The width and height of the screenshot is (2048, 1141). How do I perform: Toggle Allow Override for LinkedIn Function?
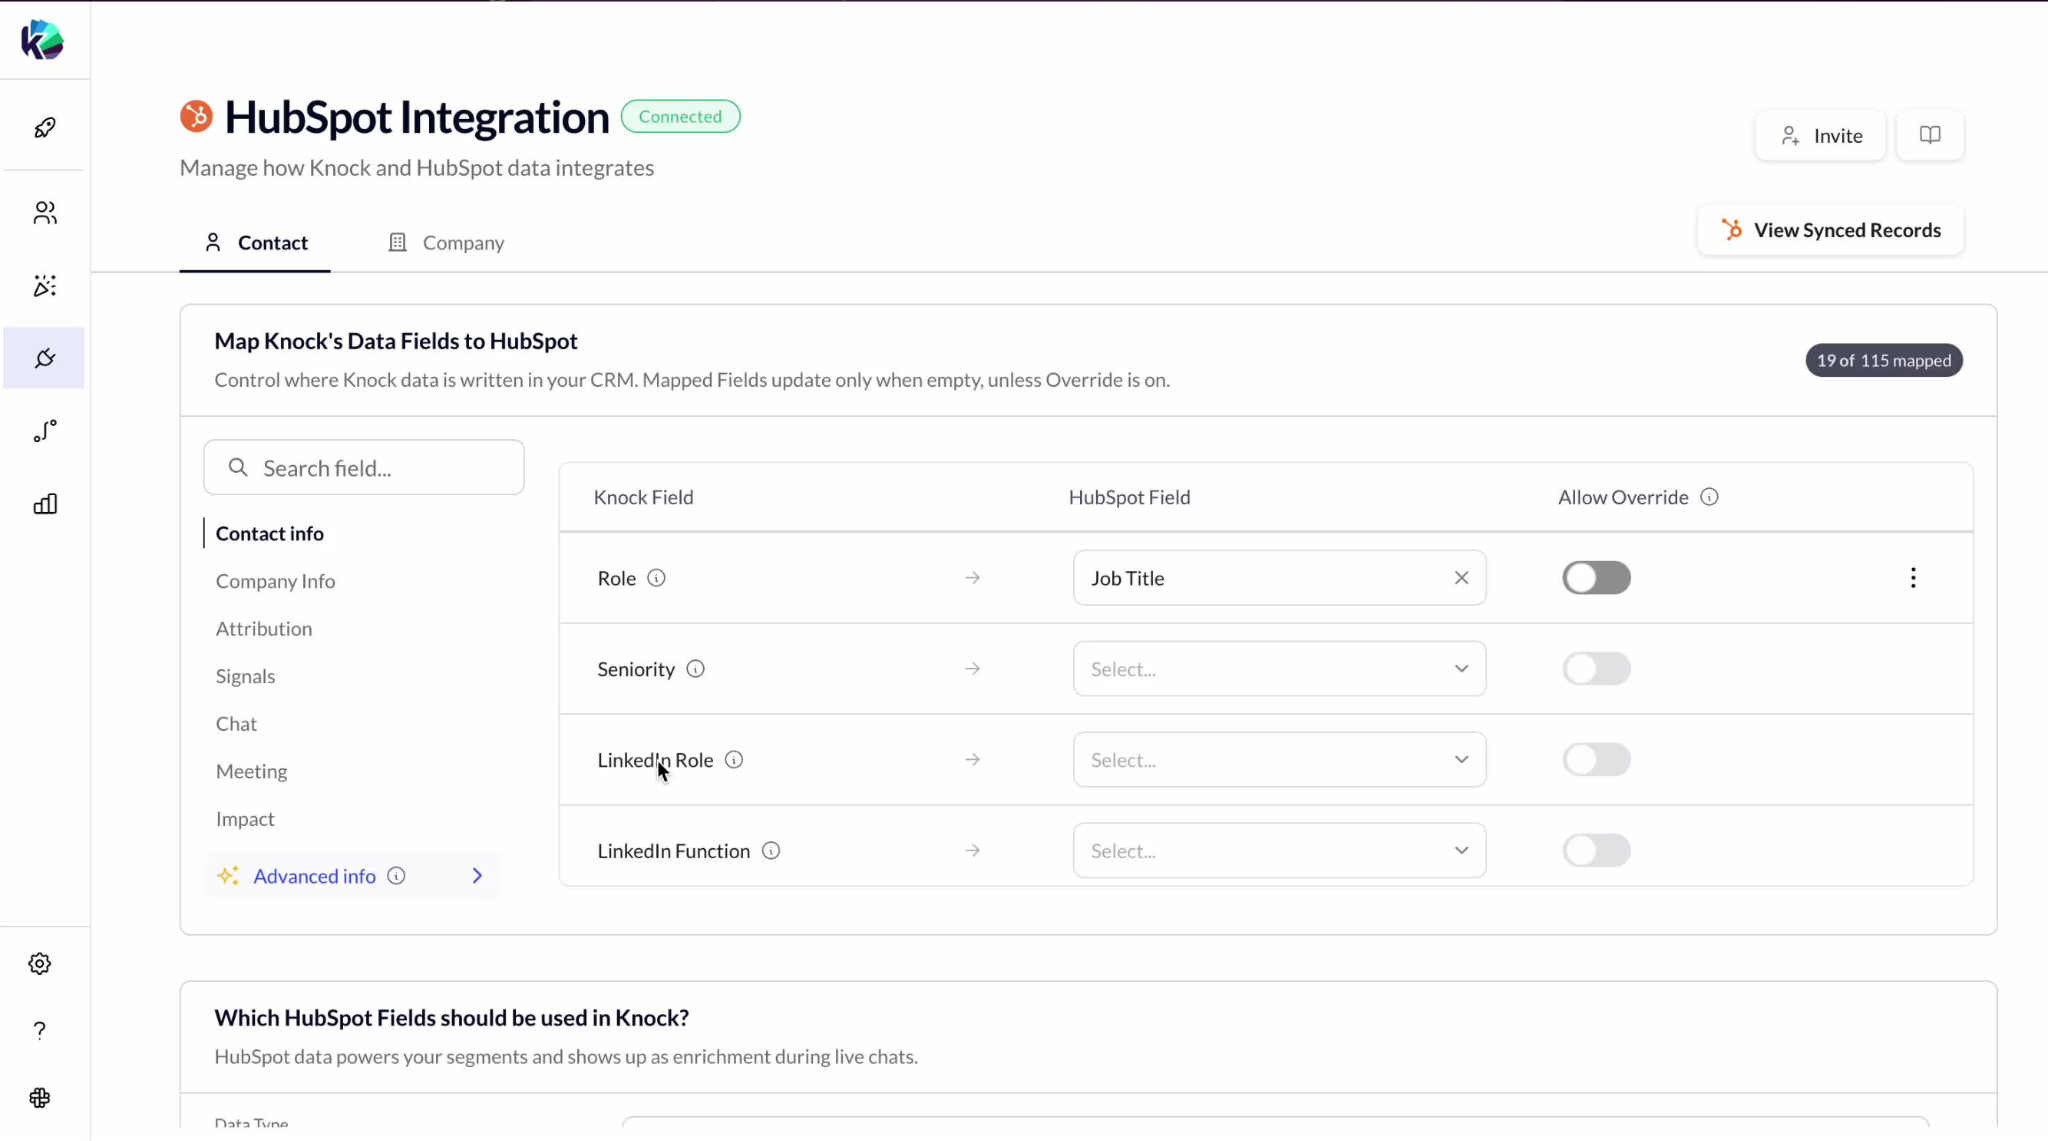coord(1596,851)
